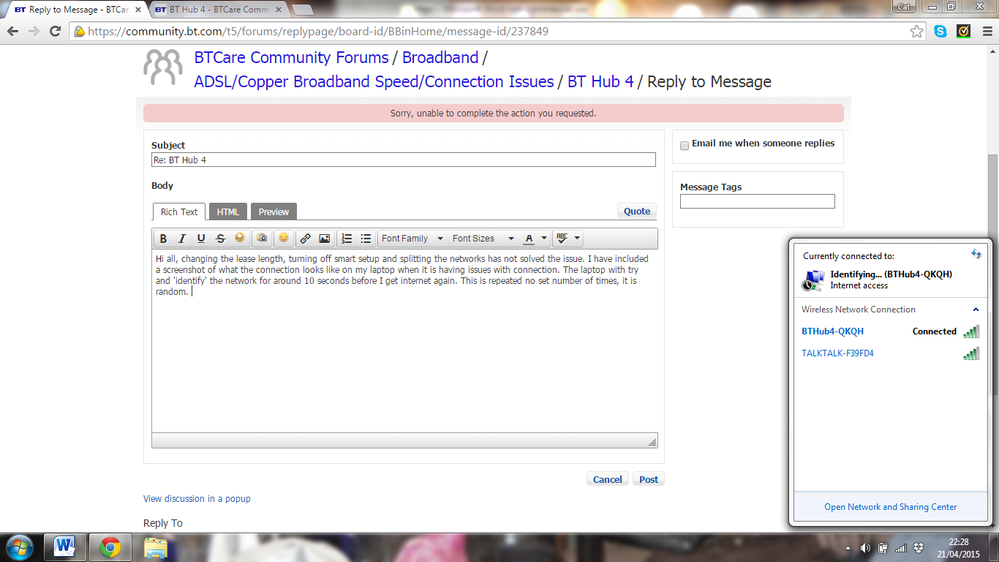Click the Cancel button
The height and width of the screenshot is (562, 999).
coord(607,479)
